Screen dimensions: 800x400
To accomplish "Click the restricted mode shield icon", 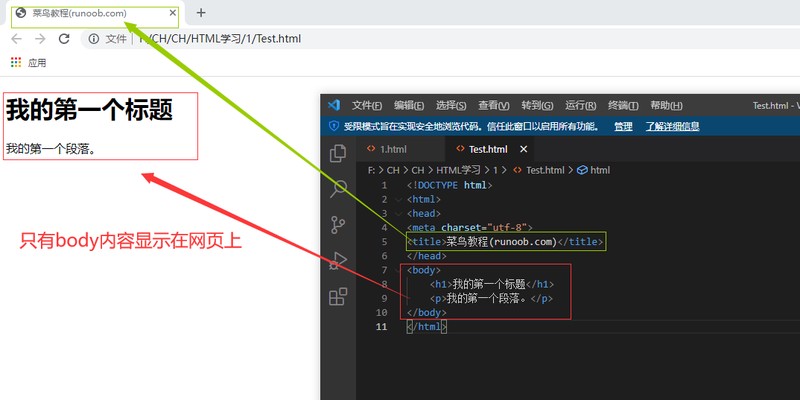I will click(334, 126).
